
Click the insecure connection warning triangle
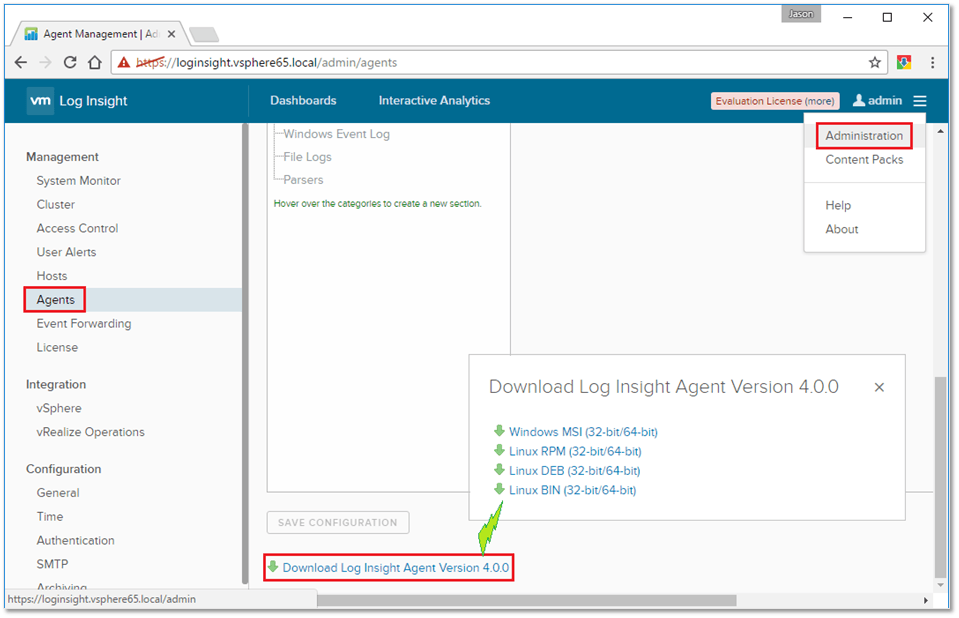point(124,62)
